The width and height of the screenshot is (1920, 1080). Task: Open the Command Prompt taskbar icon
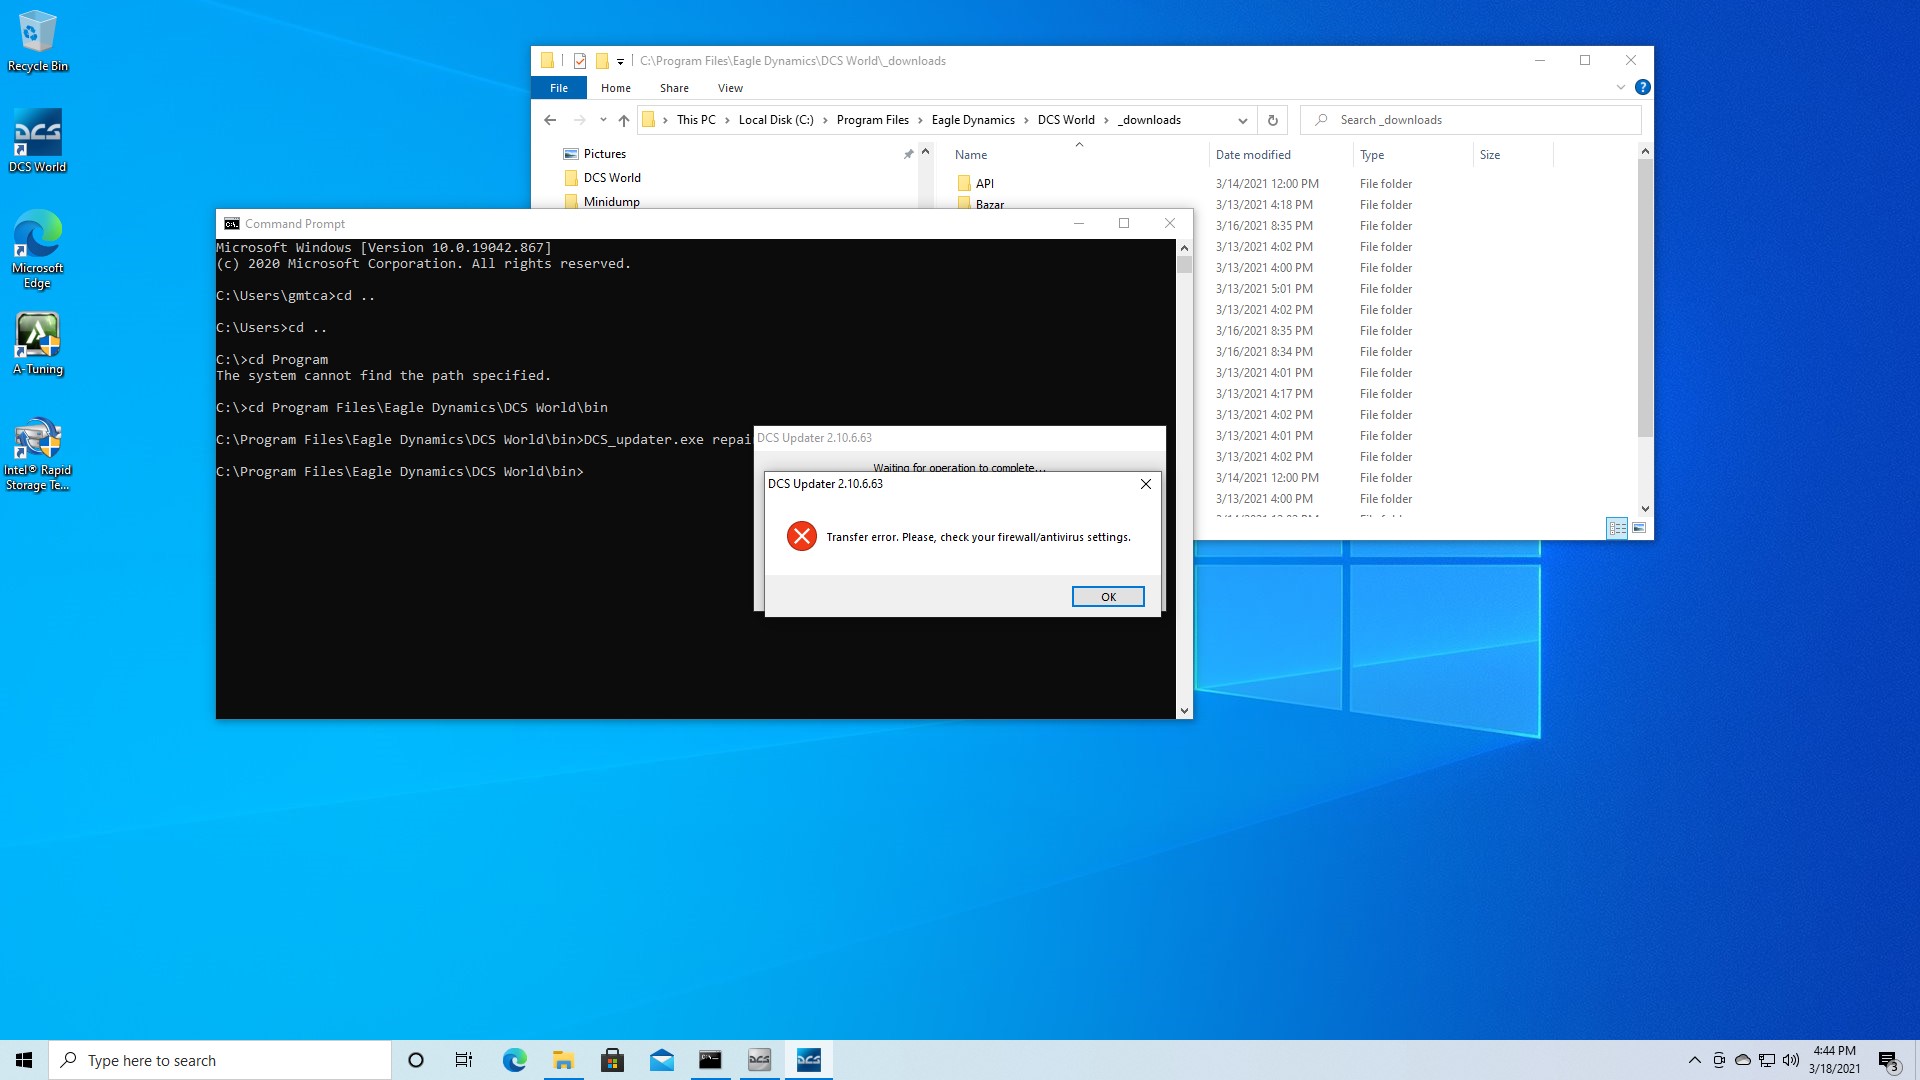tap(710, 1060)
